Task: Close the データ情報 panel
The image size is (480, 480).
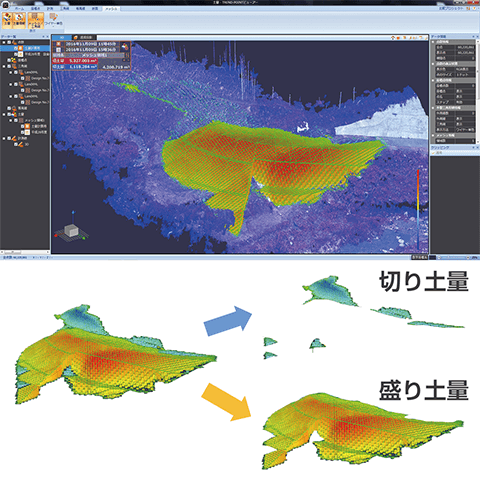Action: [x=477, y=37]
